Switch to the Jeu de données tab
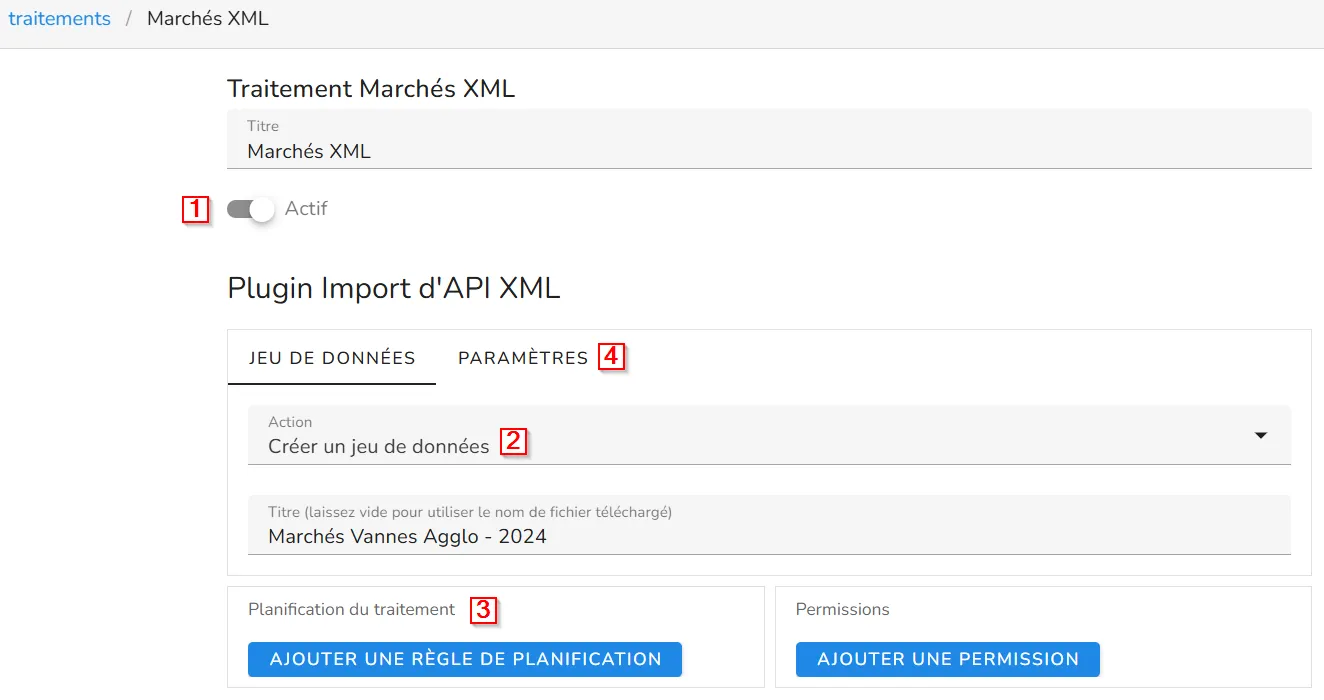The height and width of the screenshot is (700, 1324). pyautogui.click(x=332, y=358)
